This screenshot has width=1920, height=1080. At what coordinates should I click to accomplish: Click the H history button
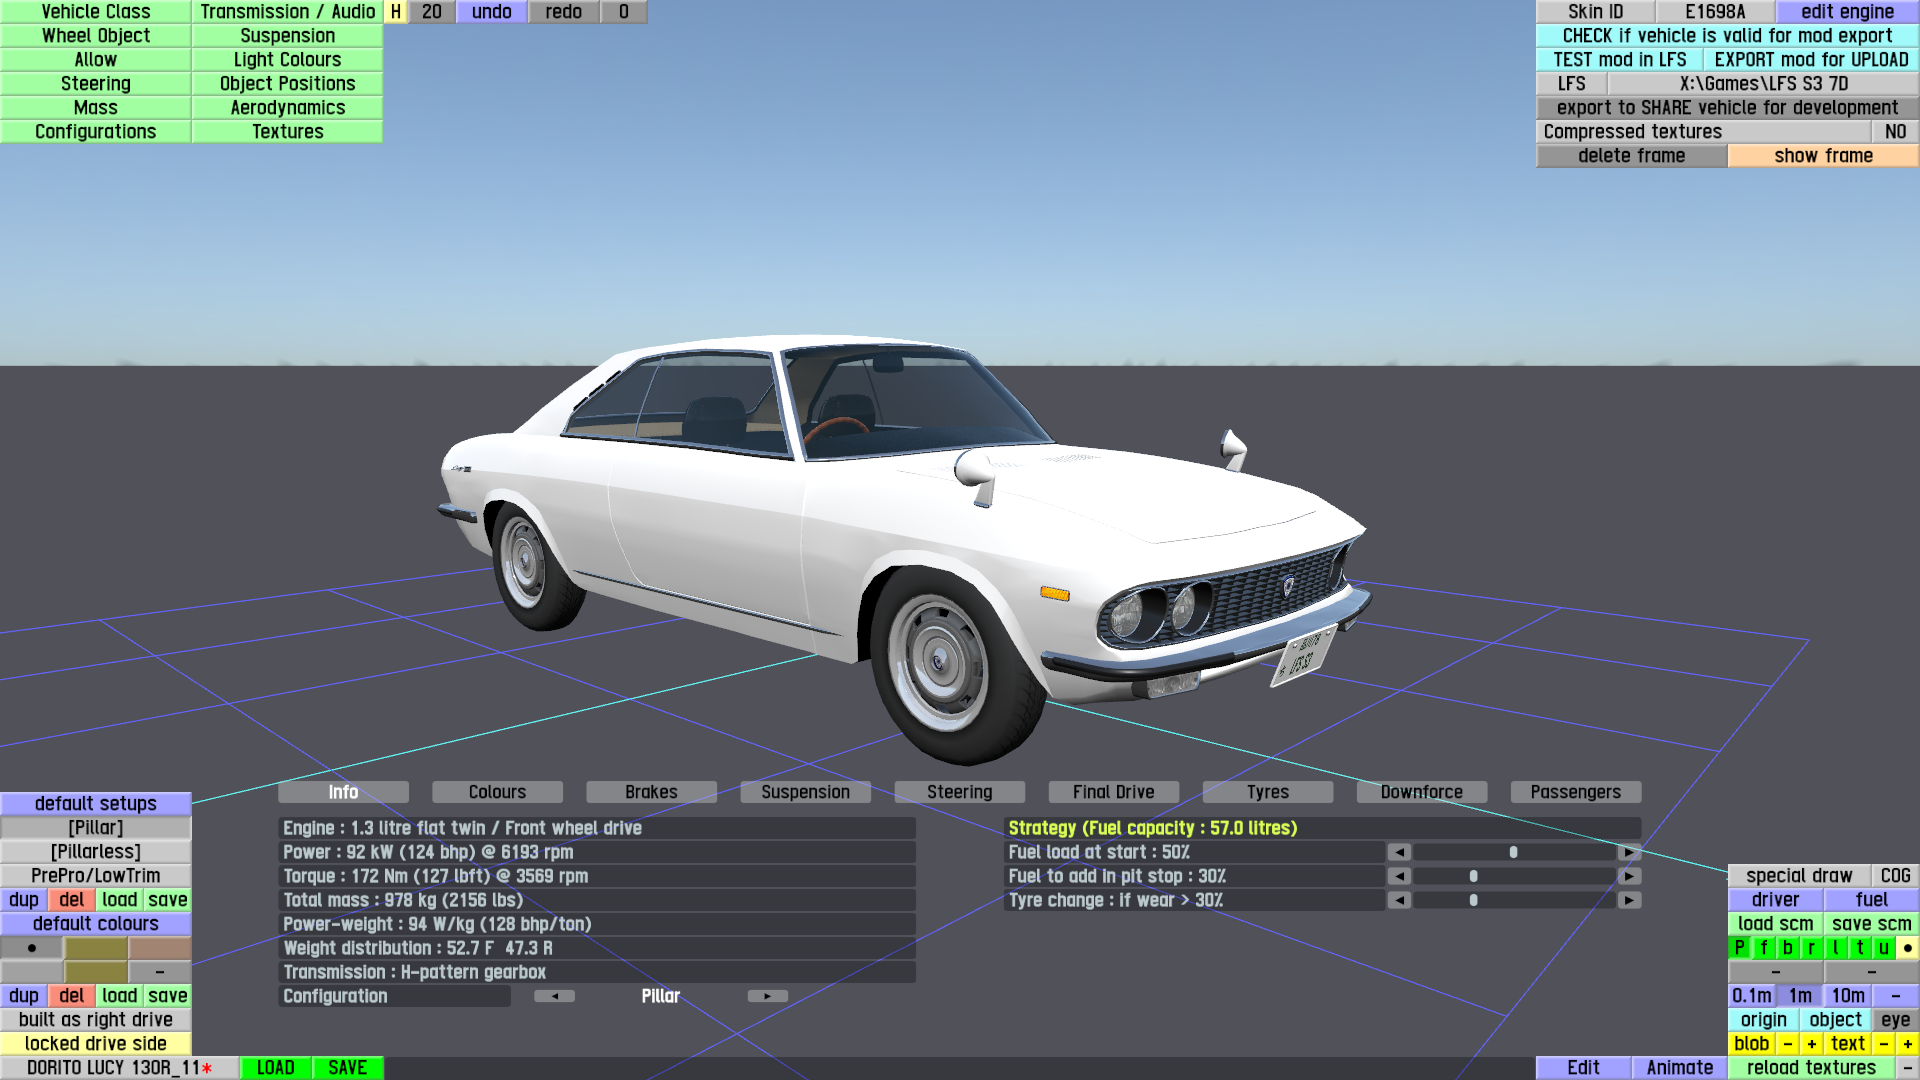click(x=396, y=12)
